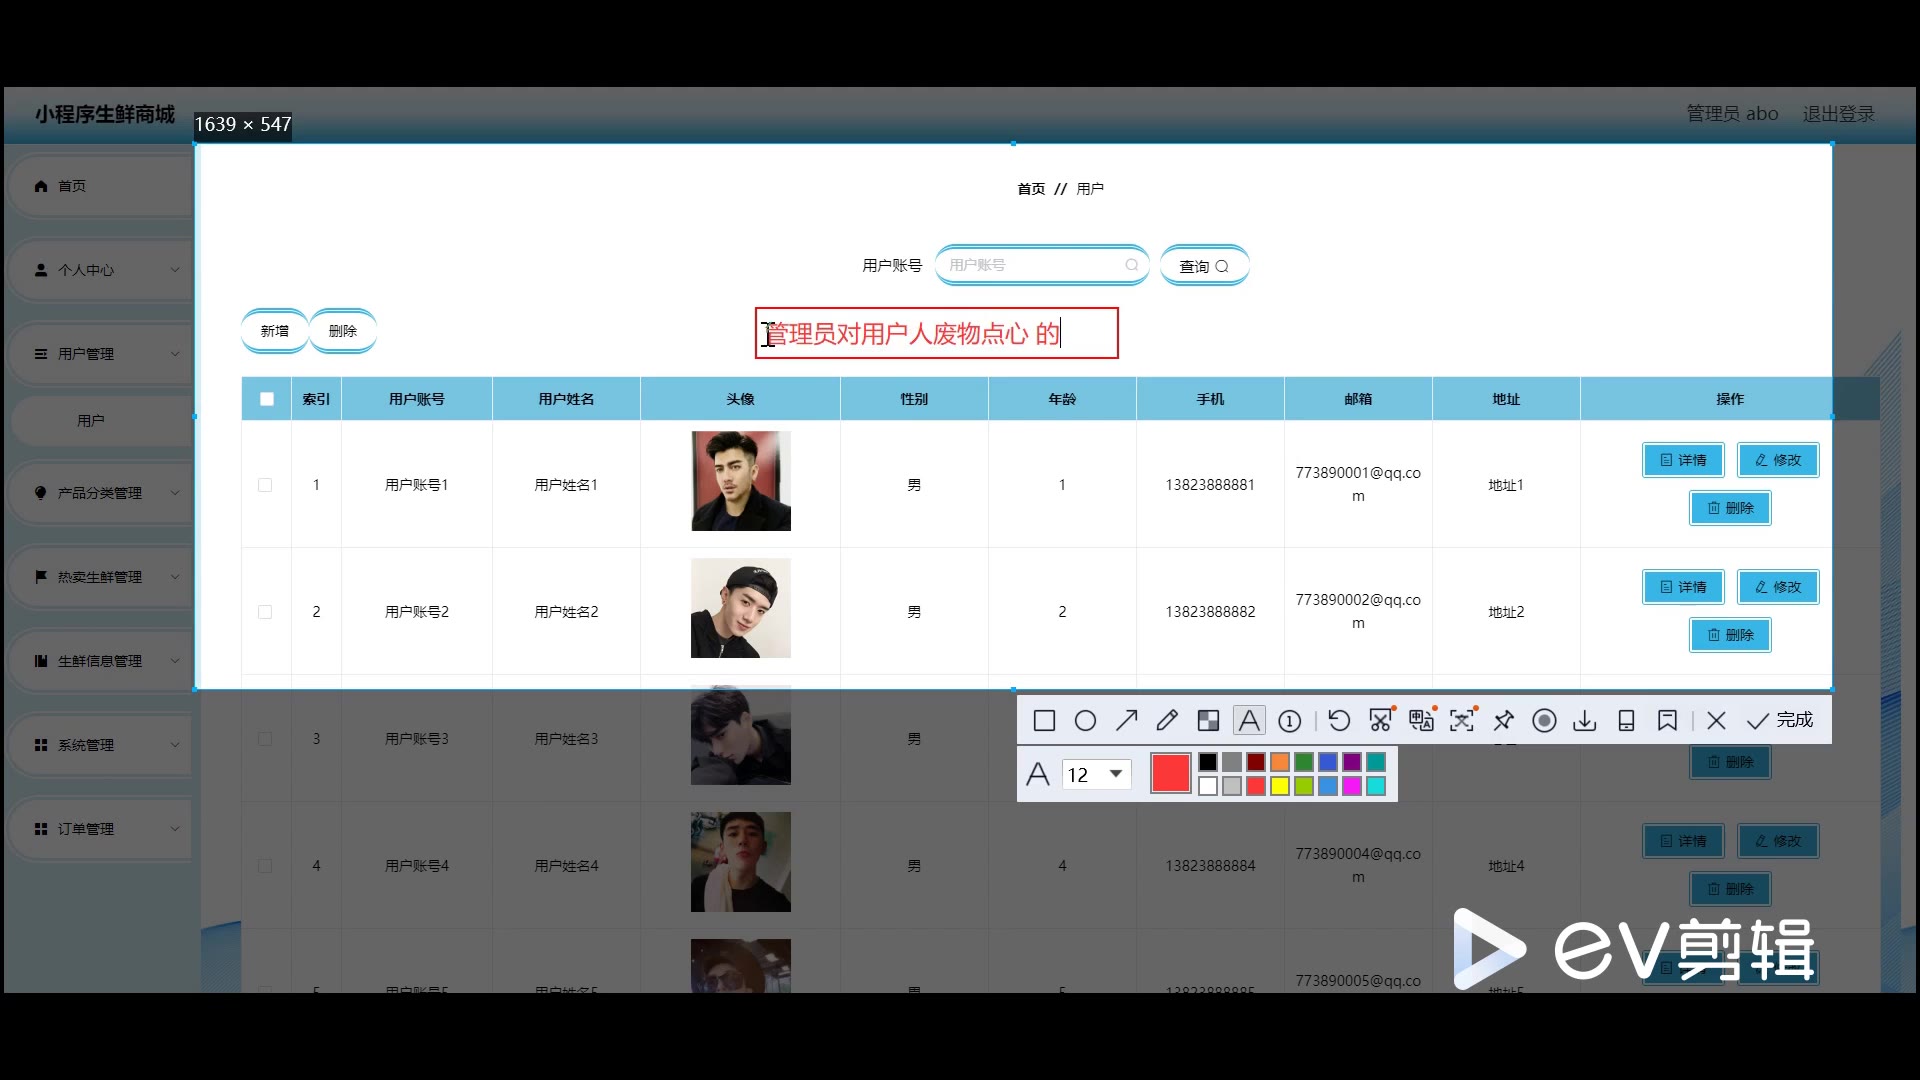
Task: Select the ellipse annotation tool
Action: coord(1085,721)
